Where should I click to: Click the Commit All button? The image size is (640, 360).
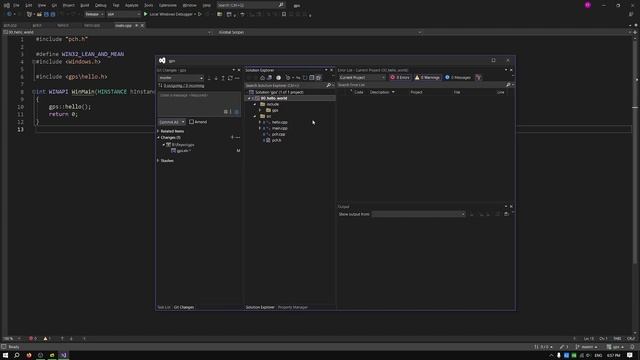[x=169, y=122]
